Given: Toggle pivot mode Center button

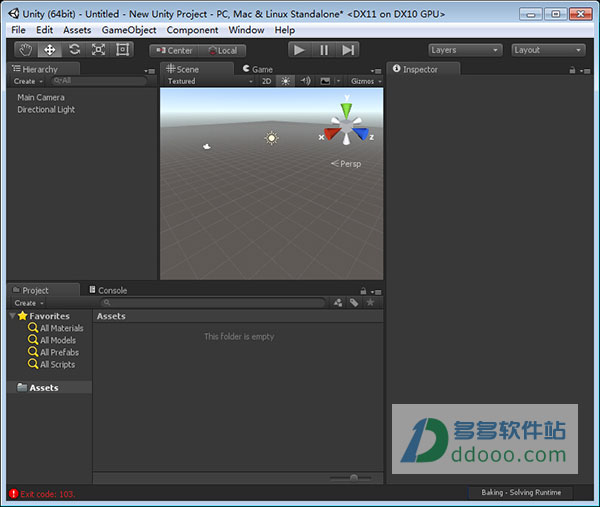Looking at the screenshot, I should point(174,51).
